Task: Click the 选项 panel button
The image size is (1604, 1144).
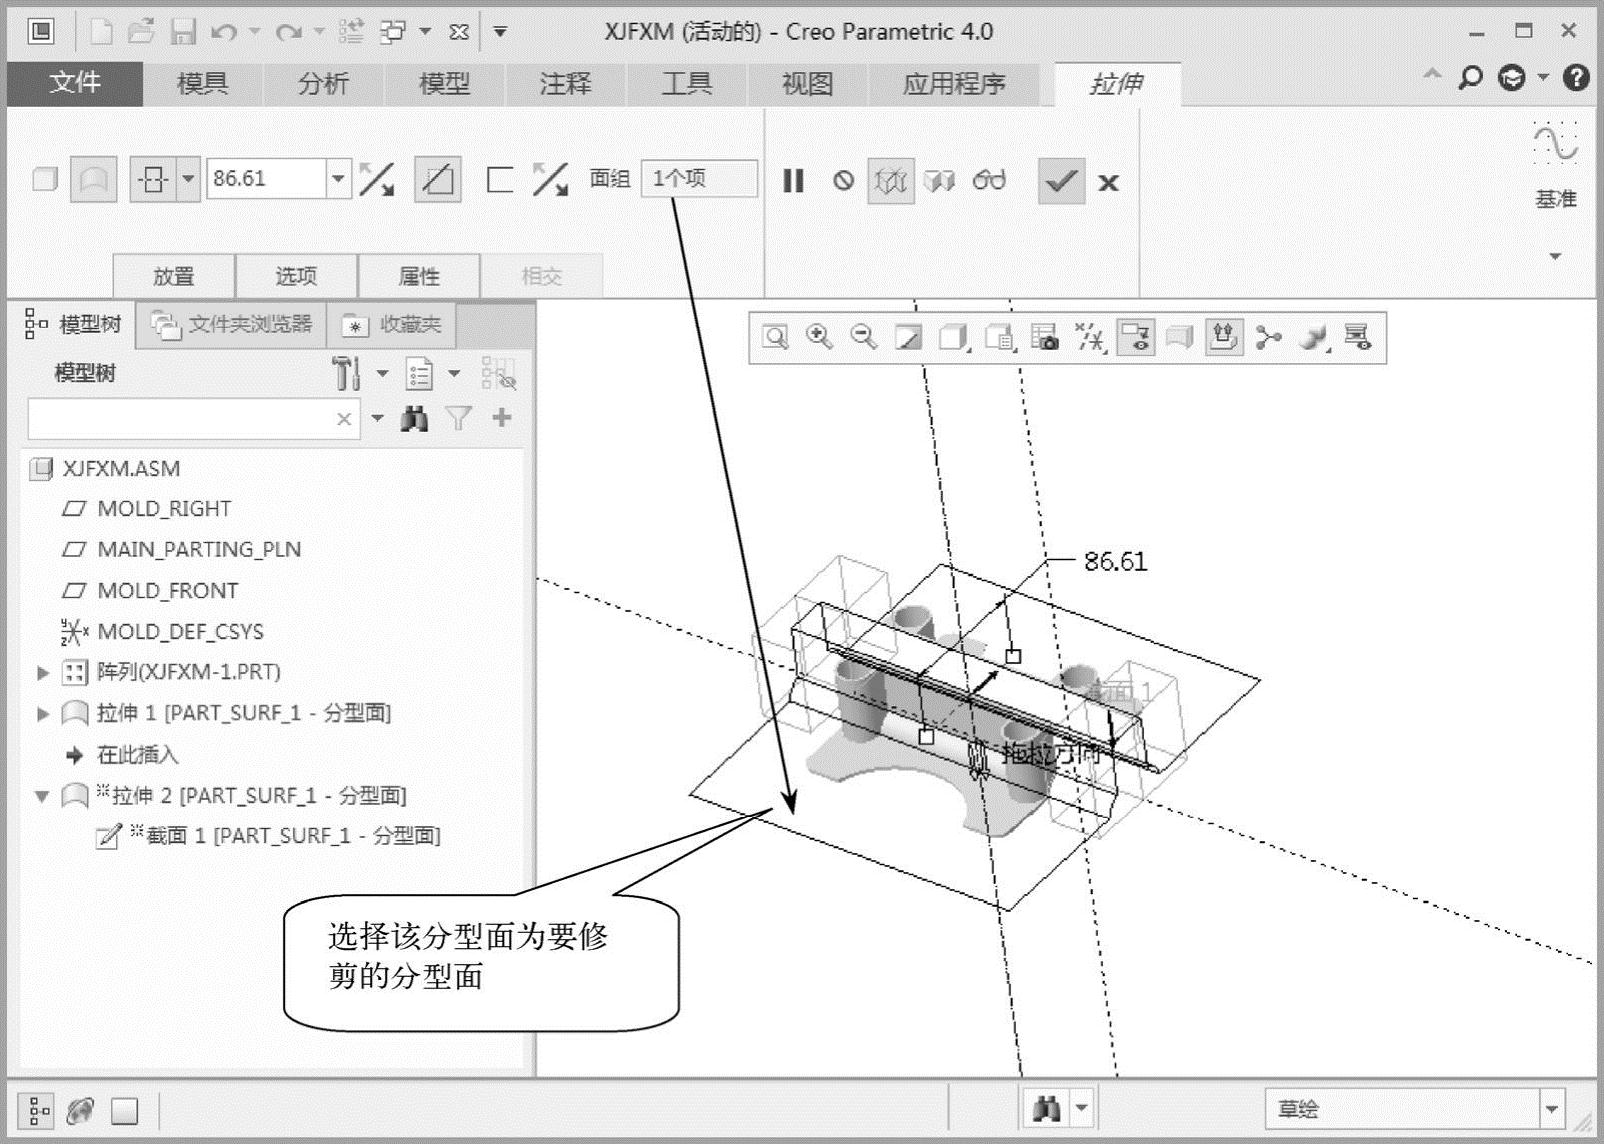Action: (296, 276)
